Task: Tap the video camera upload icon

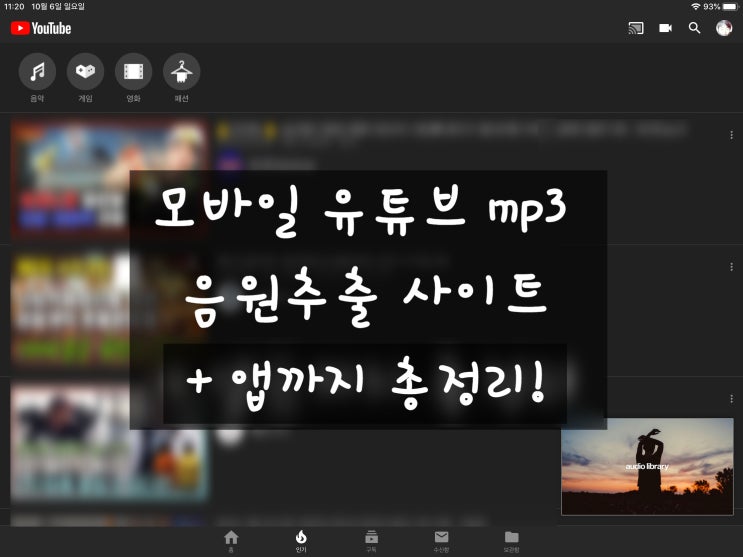Action: click(x=665, y=28)
